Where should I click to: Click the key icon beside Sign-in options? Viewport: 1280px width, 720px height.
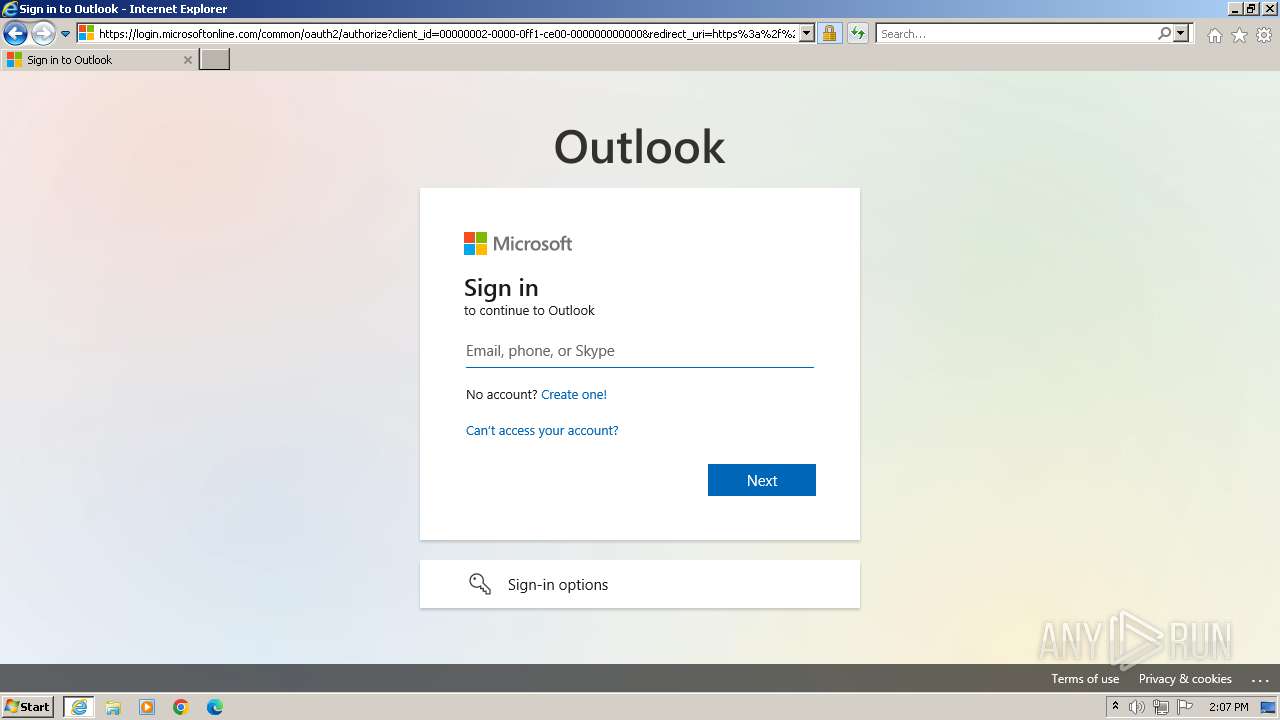[x=480, y=584]
